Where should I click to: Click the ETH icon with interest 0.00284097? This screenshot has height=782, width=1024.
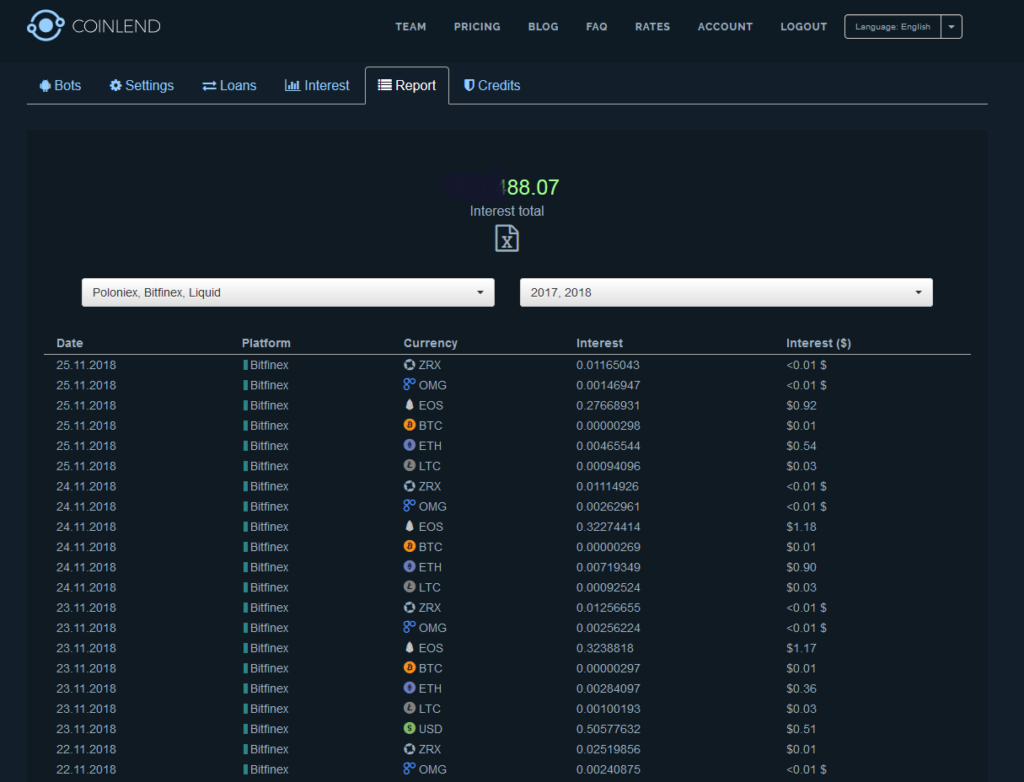pos(409,688)
